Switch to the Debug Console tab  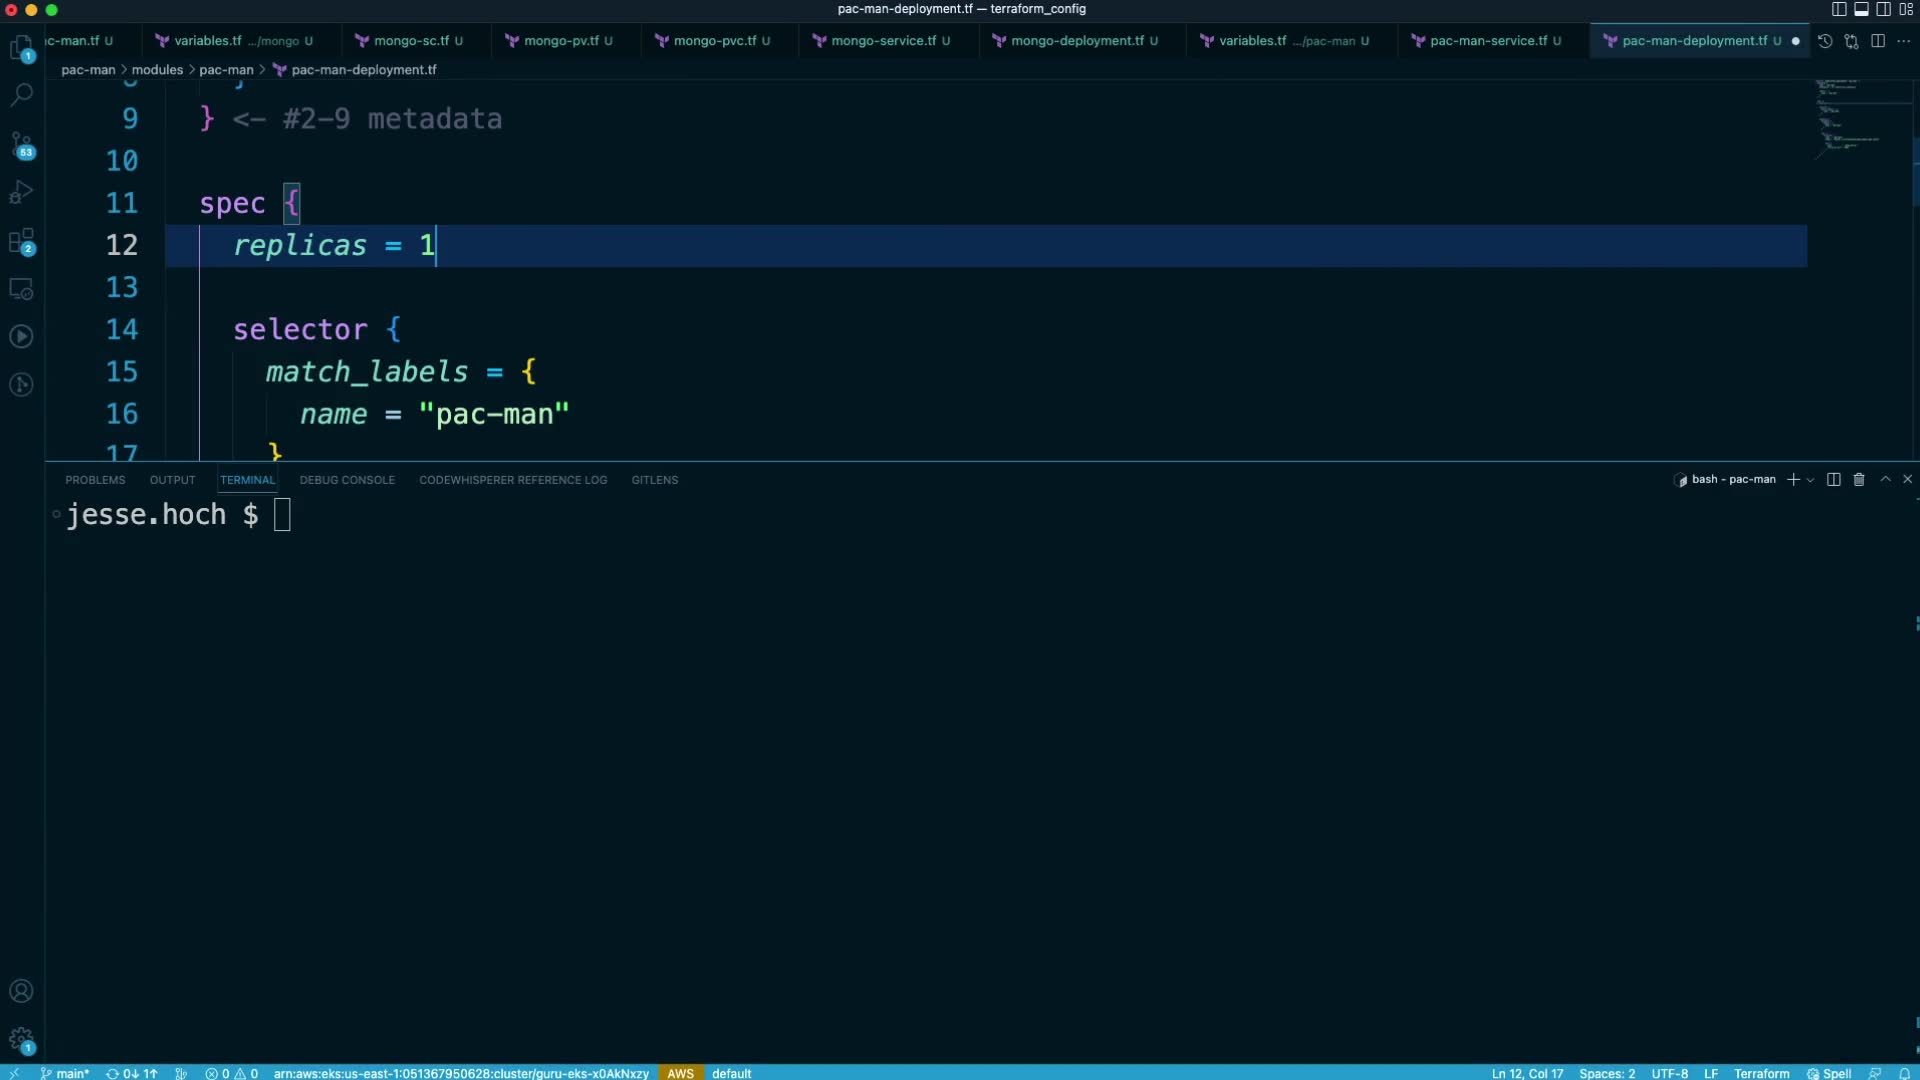pyautogui.click(x=347, y=480)
